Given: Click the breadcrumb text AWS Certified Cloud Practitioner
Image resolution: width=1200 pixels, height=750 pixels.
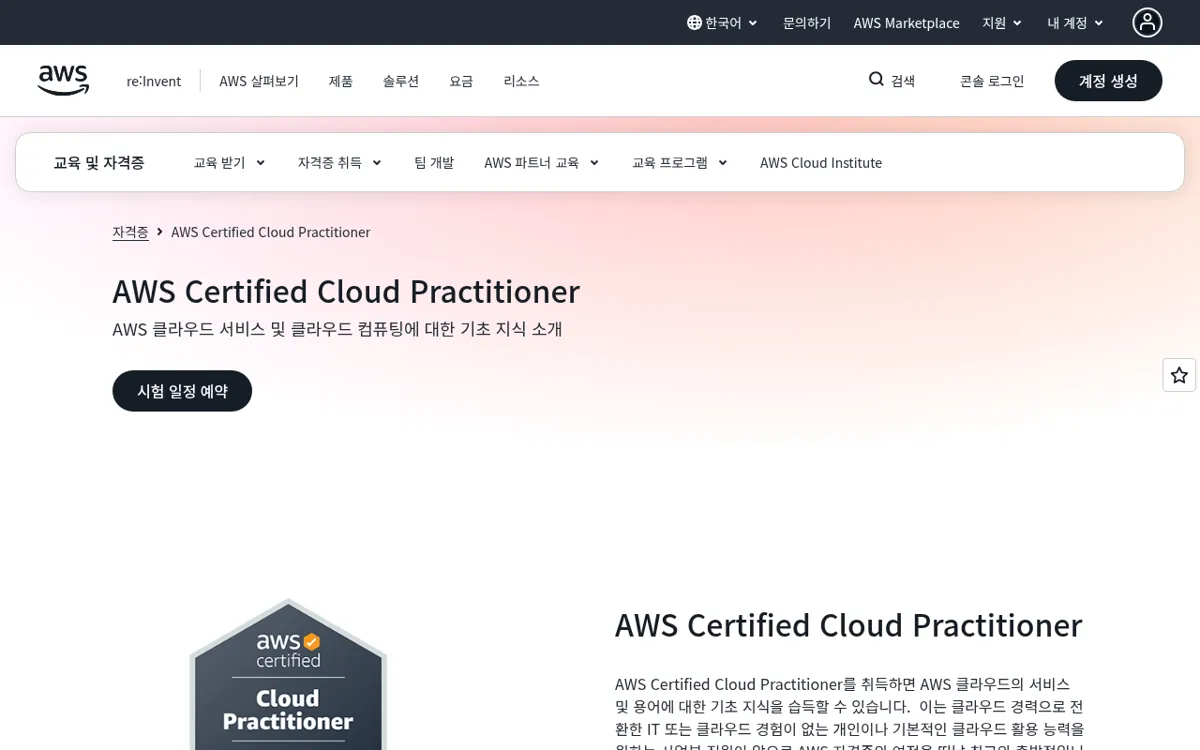Looking at the screenshot, I should pyautogui.click(x=271, y=232).
